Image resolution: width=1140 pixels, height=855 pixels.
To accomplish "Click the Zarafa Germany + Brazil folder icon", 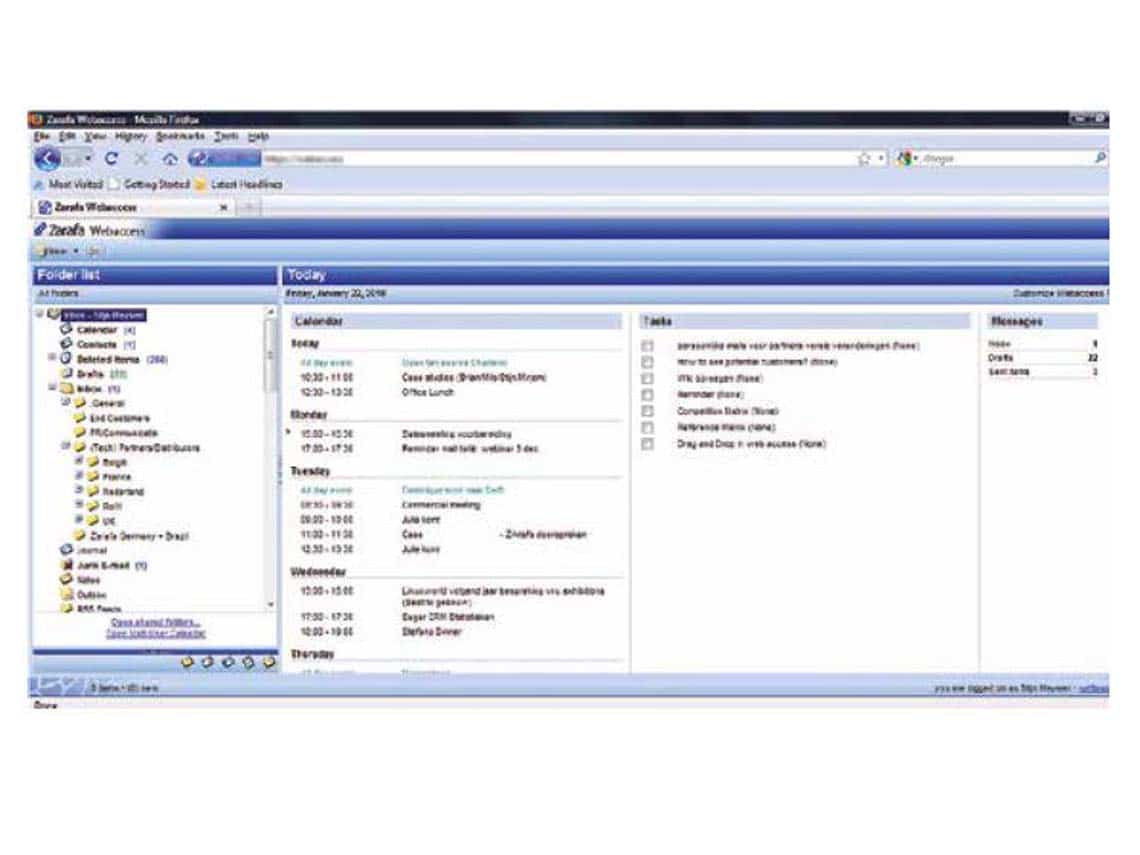I will click(80, 535).
